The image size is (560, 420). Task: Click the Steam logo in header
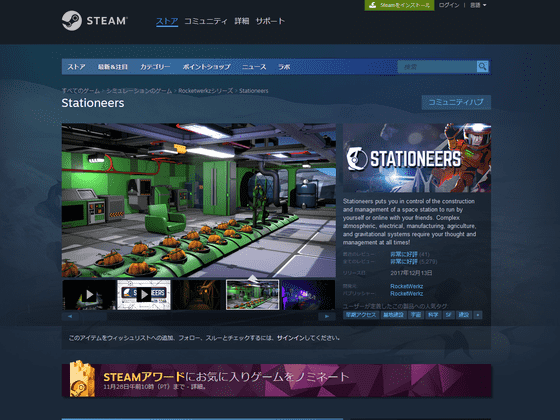tap(95, 21)
